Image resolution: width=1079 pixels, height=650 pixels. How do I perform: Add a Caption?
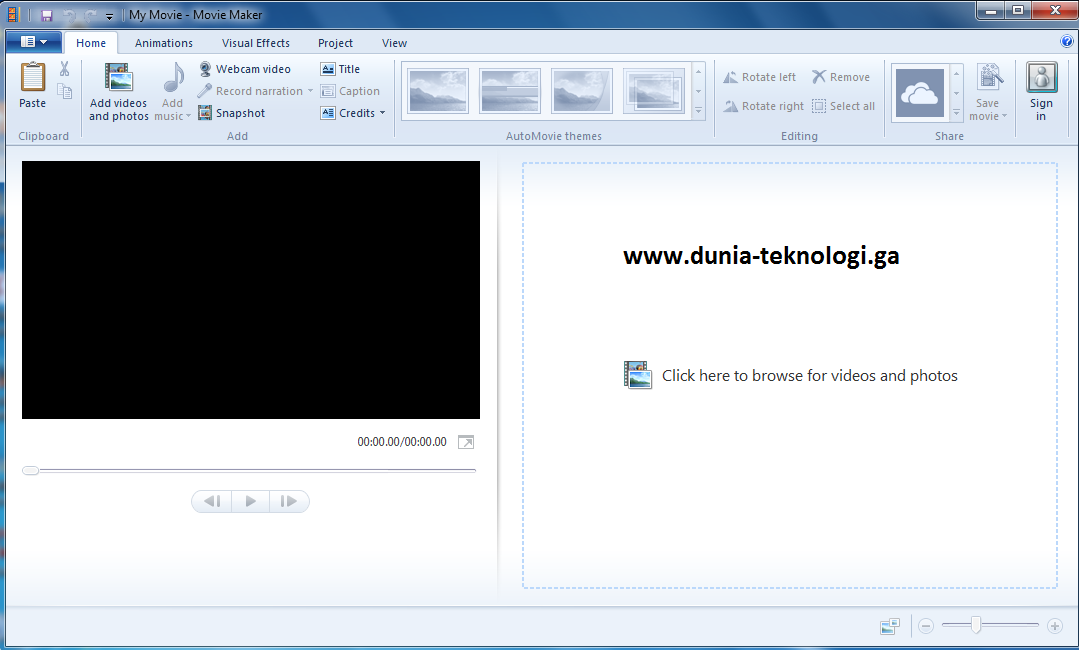(x=350, y=91)
